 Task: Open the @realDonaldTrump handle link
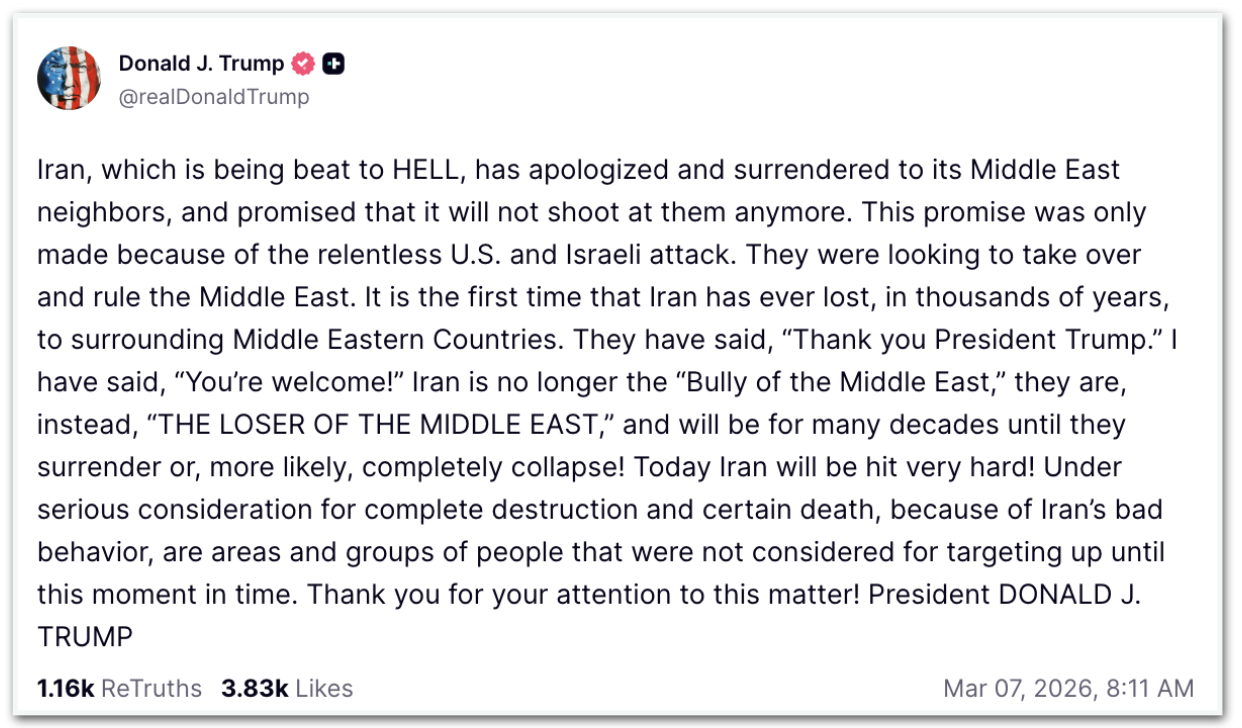pos(214,97)
